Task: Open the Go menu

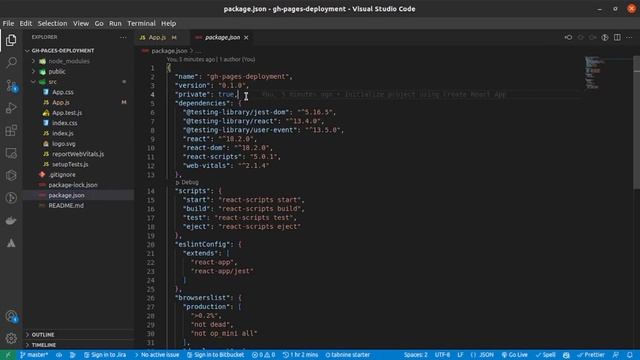Action: click(x=99, y=23)
